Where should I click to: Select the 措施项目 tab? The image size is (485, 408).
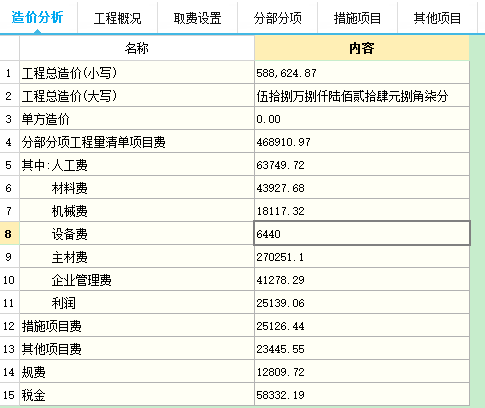[x=357, y=18]
